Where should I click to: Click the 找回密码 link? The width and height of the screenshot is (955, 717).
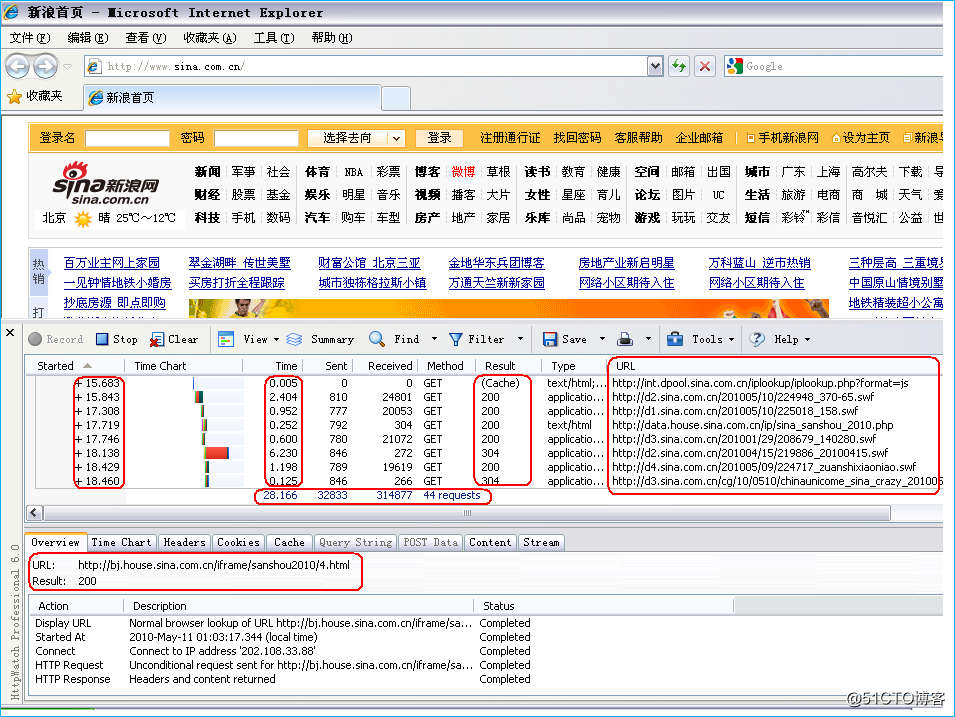pos(577,138)
